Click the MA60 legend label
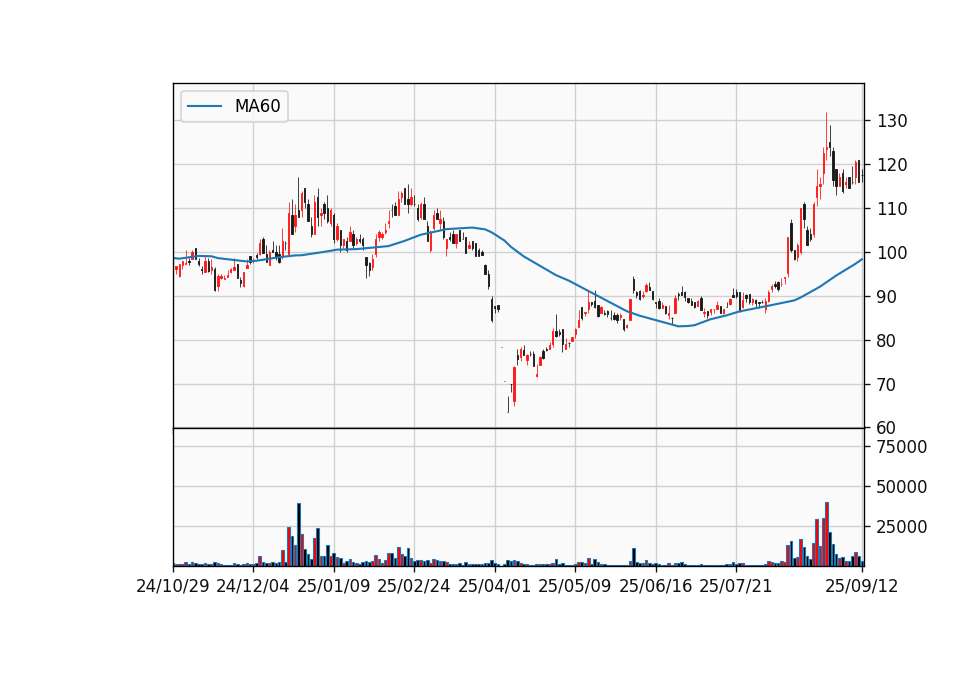 tap(257, 106)
